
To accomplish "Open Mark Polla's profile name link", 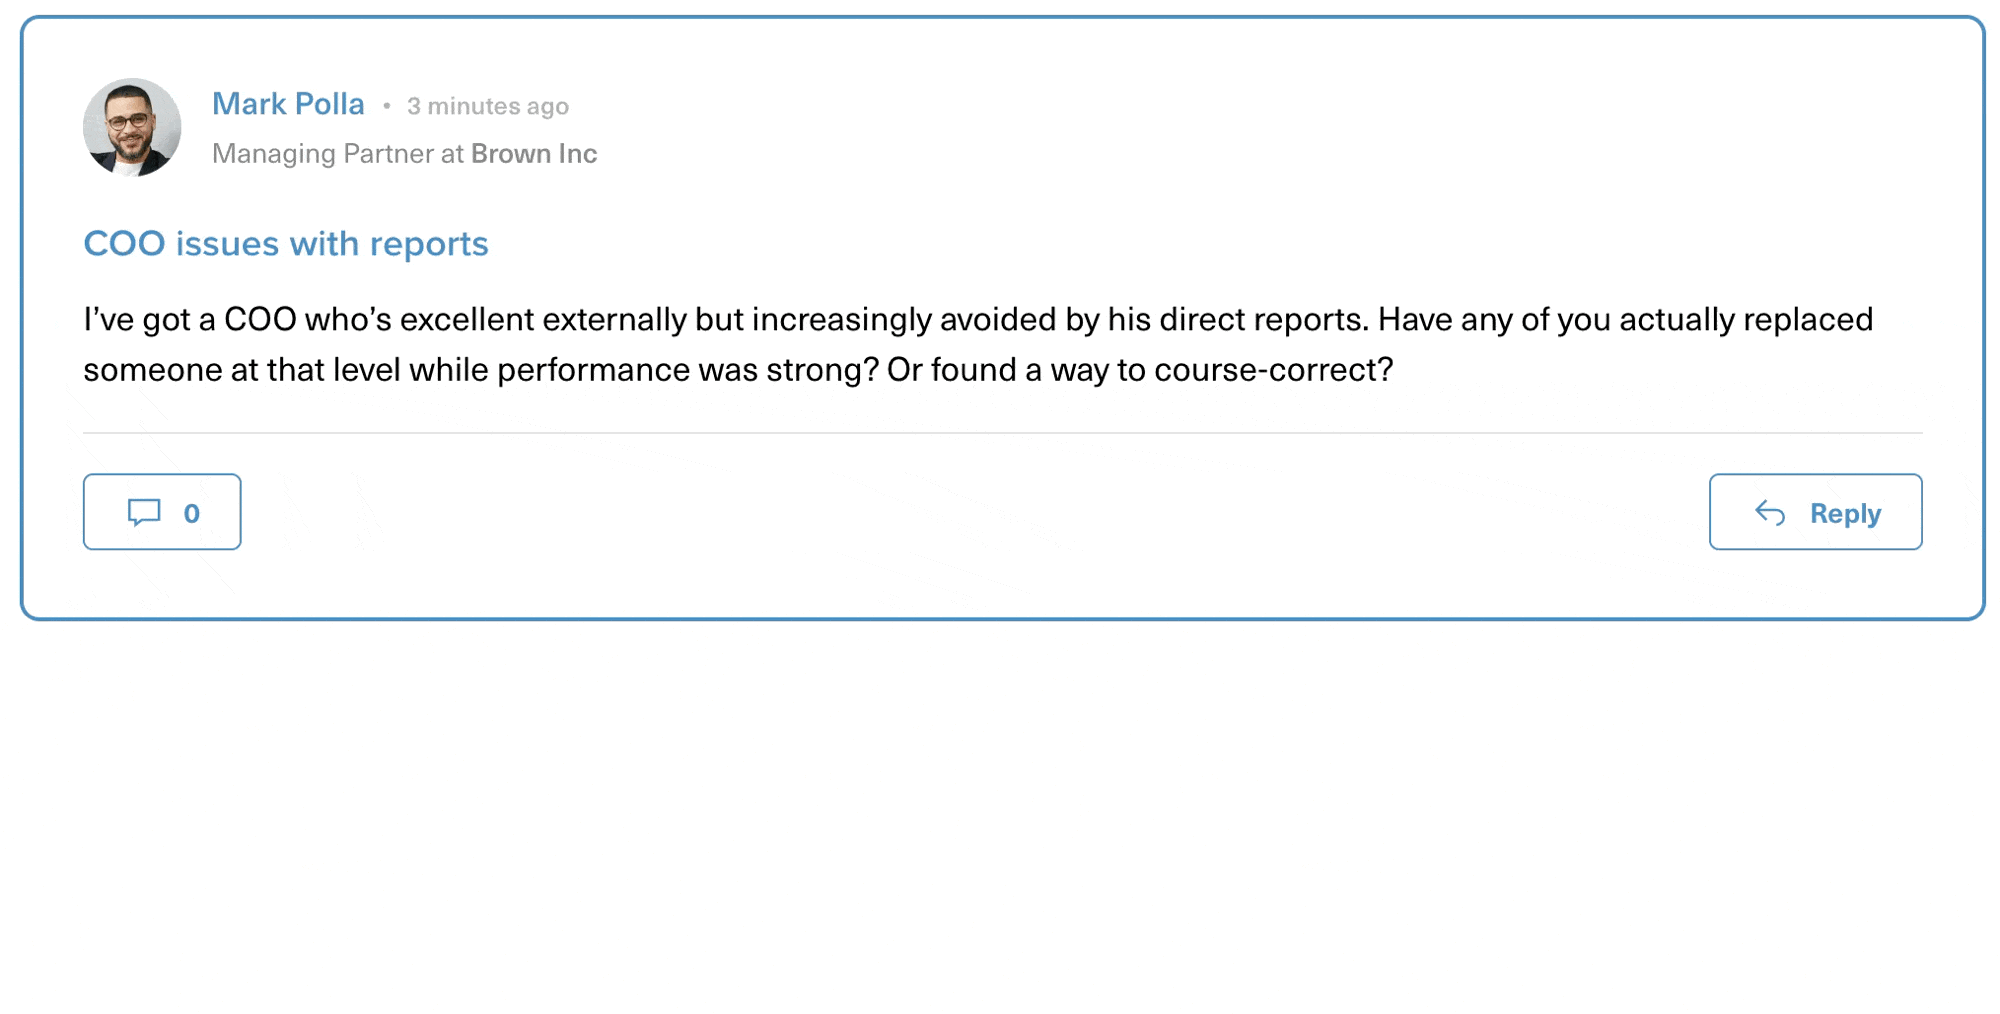I will (x=288, y=104).
